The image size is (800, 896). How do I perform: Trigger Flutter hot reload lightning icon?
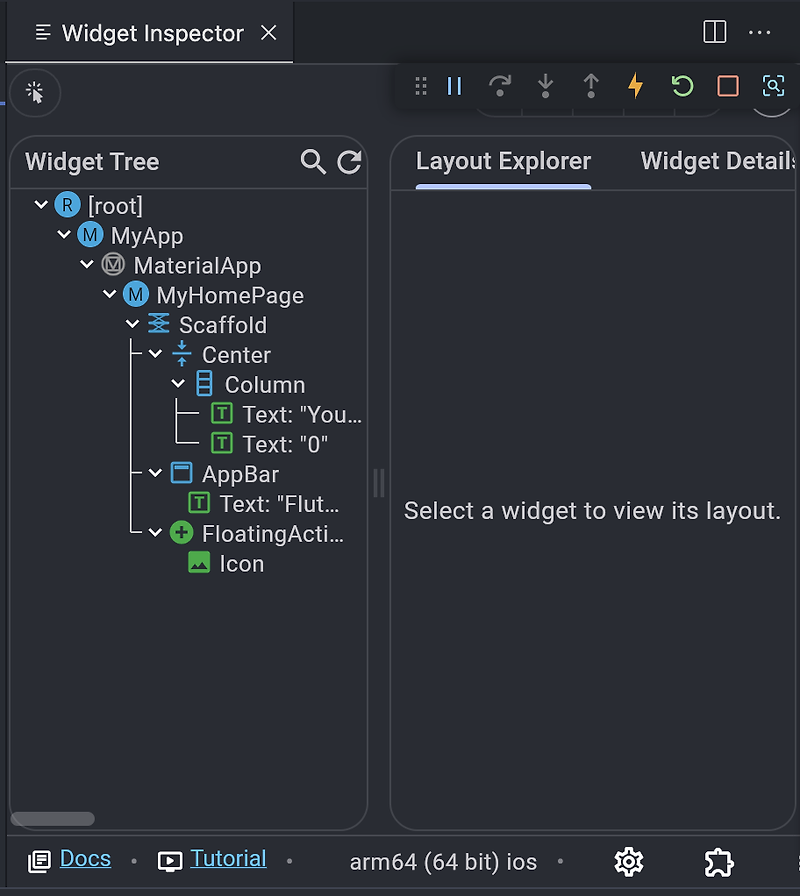click(x=636, y=86)
